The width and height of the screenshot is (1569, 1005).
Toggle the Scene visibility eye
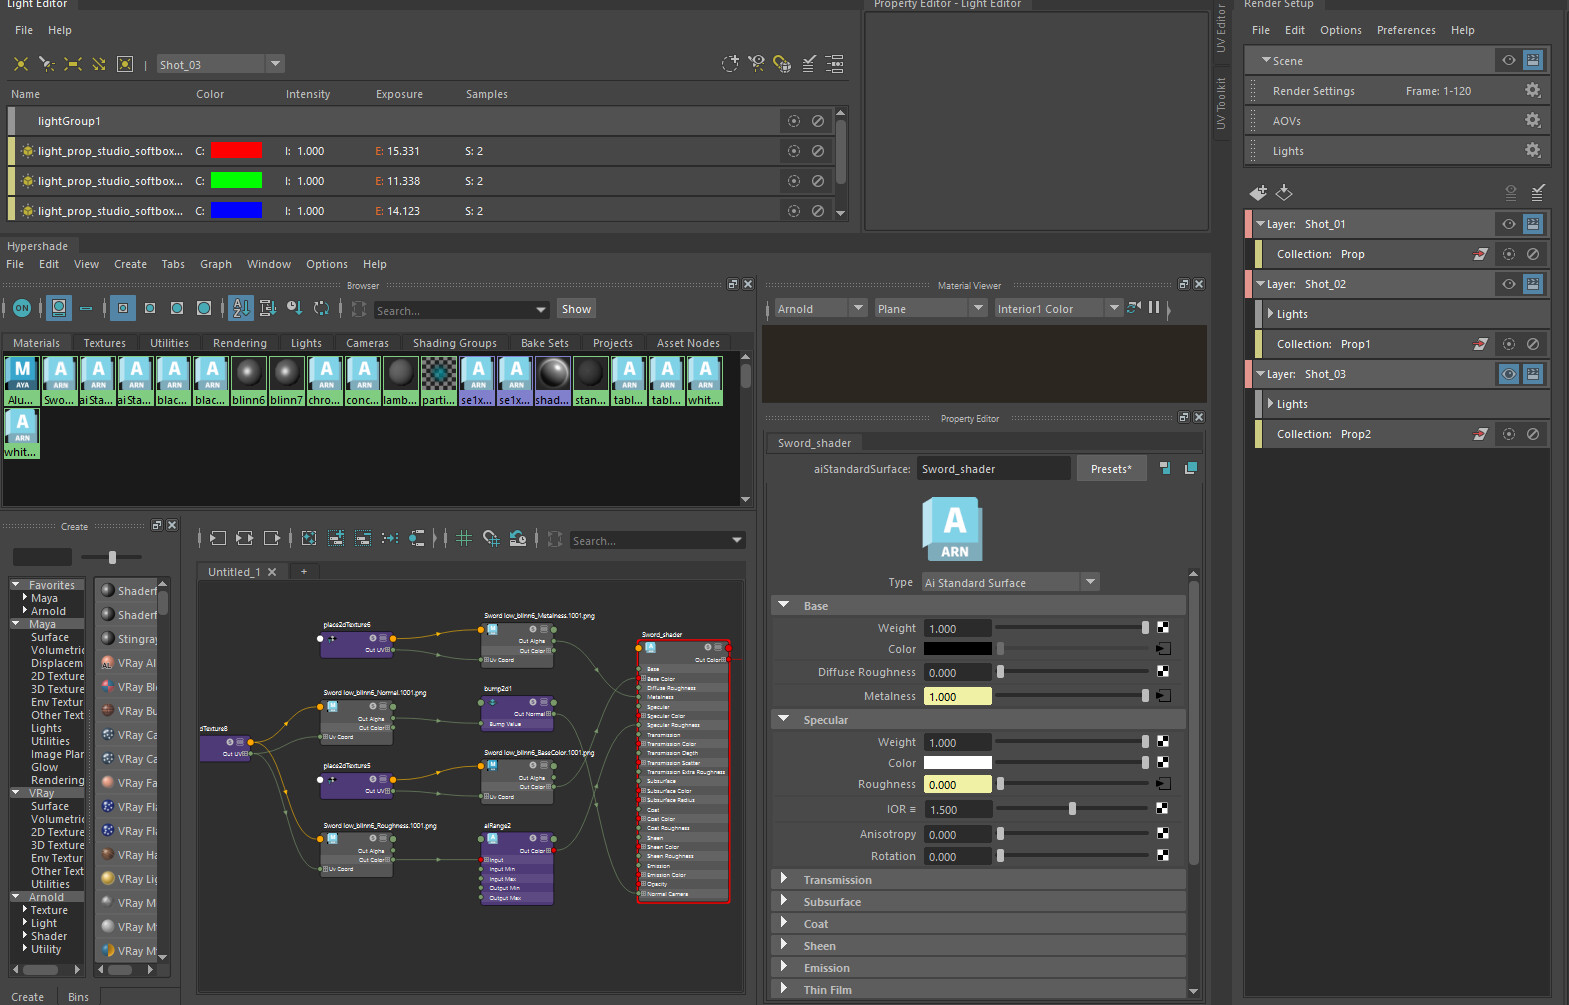click(x=1508, y=61)
